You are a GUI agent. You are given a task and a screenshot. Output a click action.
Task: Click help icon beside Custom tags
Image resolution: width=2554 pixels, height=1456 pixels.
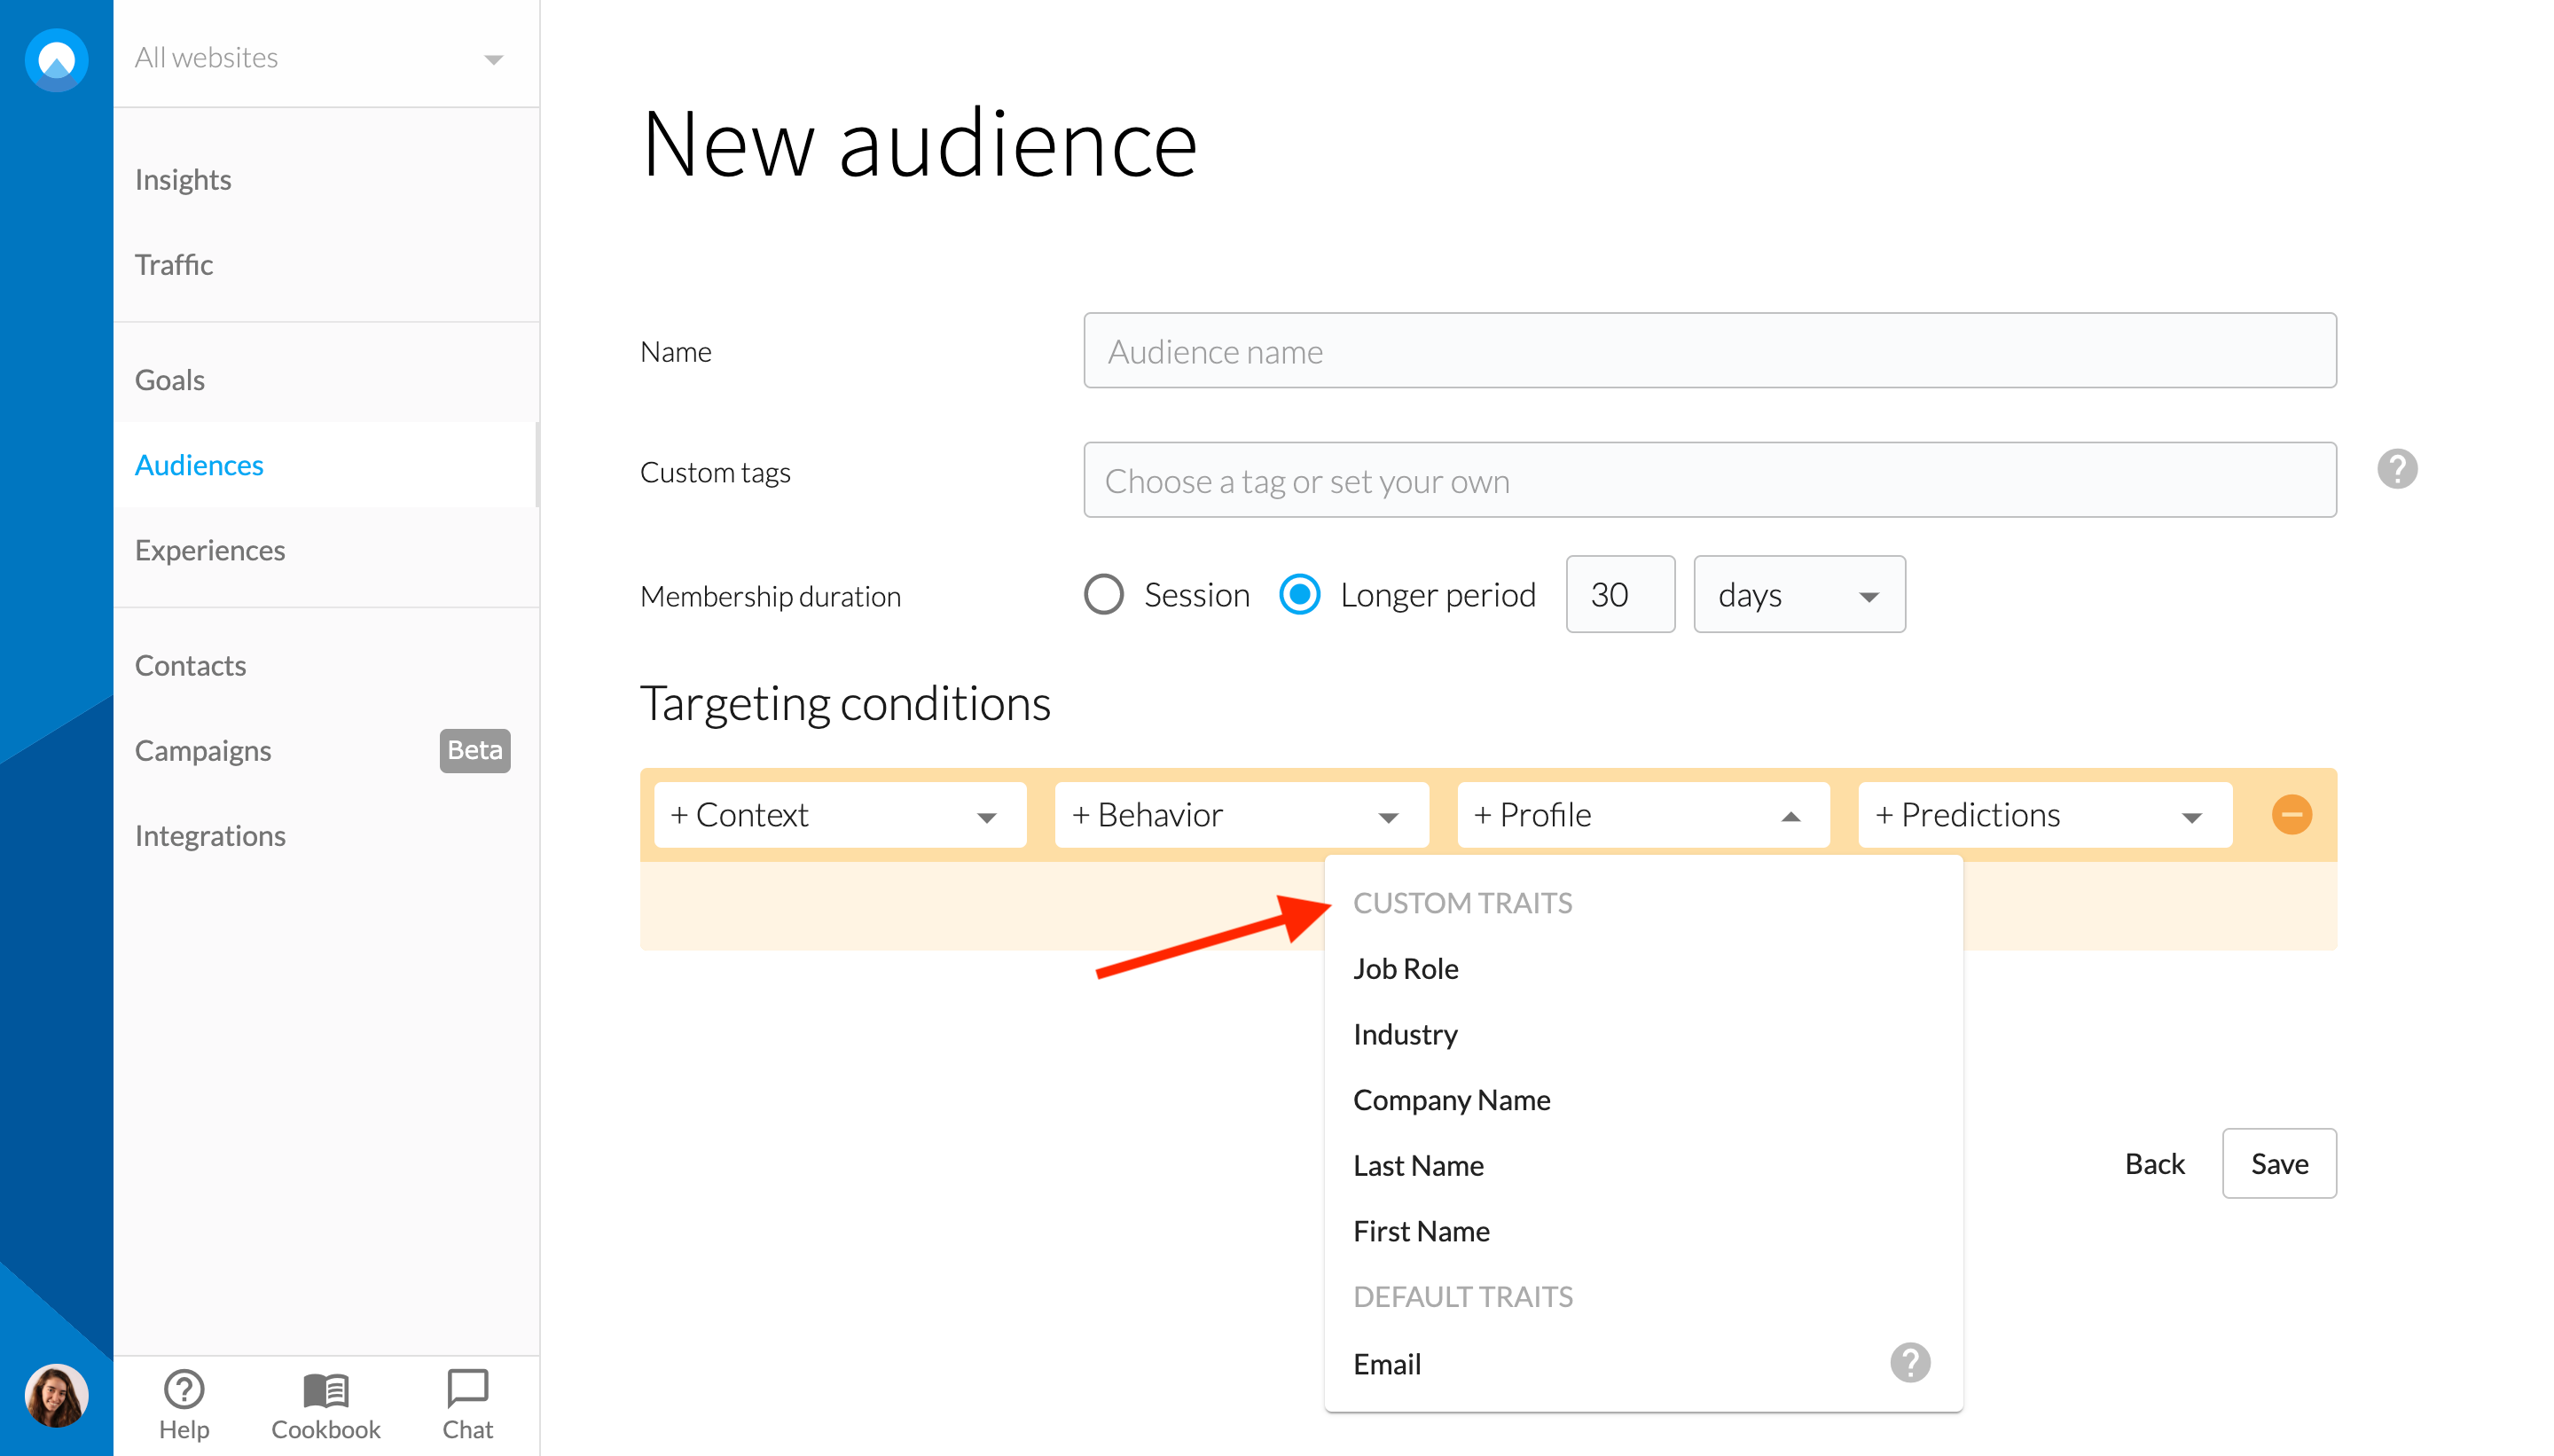click(2396, 470)
